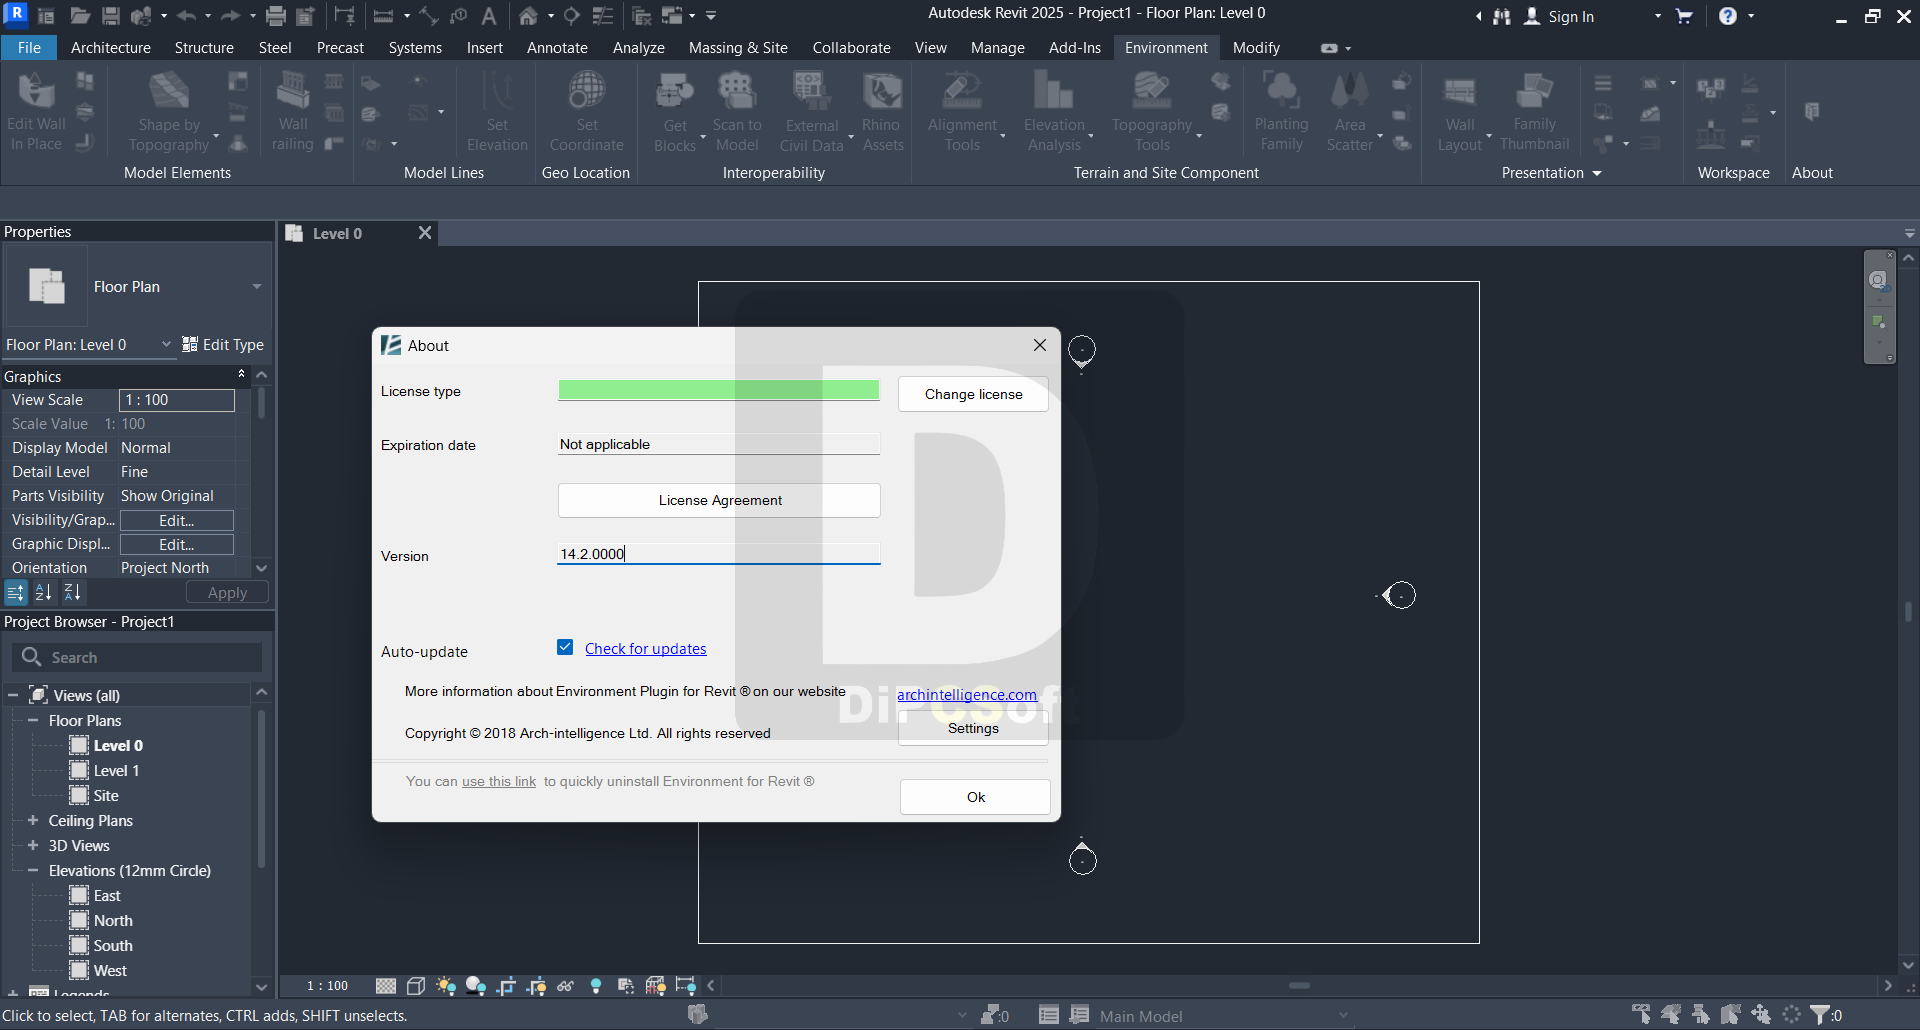The height and width of the screenshot is (1030, 1920).
Task: Click the Version text field
Action: (x=719, y=554)
